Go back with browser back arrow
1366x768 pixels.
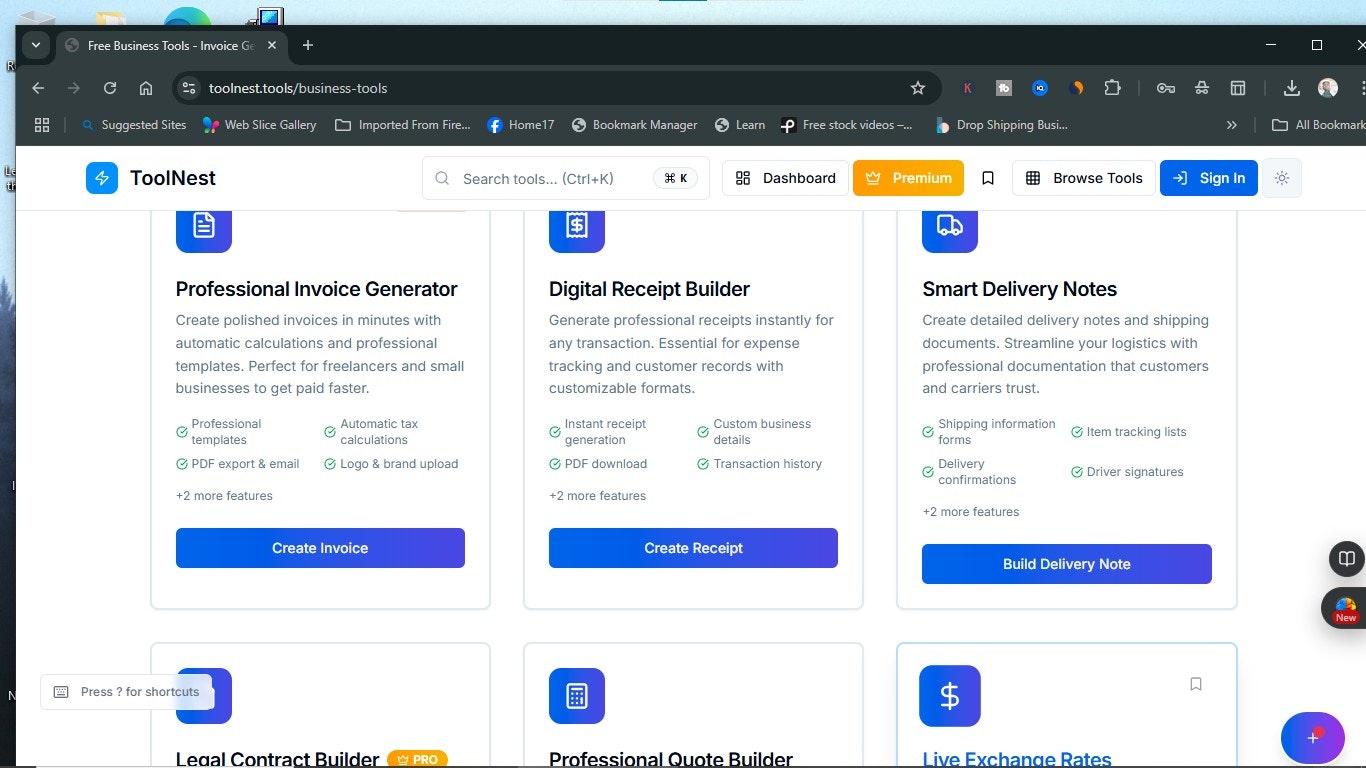click(38, 88)
